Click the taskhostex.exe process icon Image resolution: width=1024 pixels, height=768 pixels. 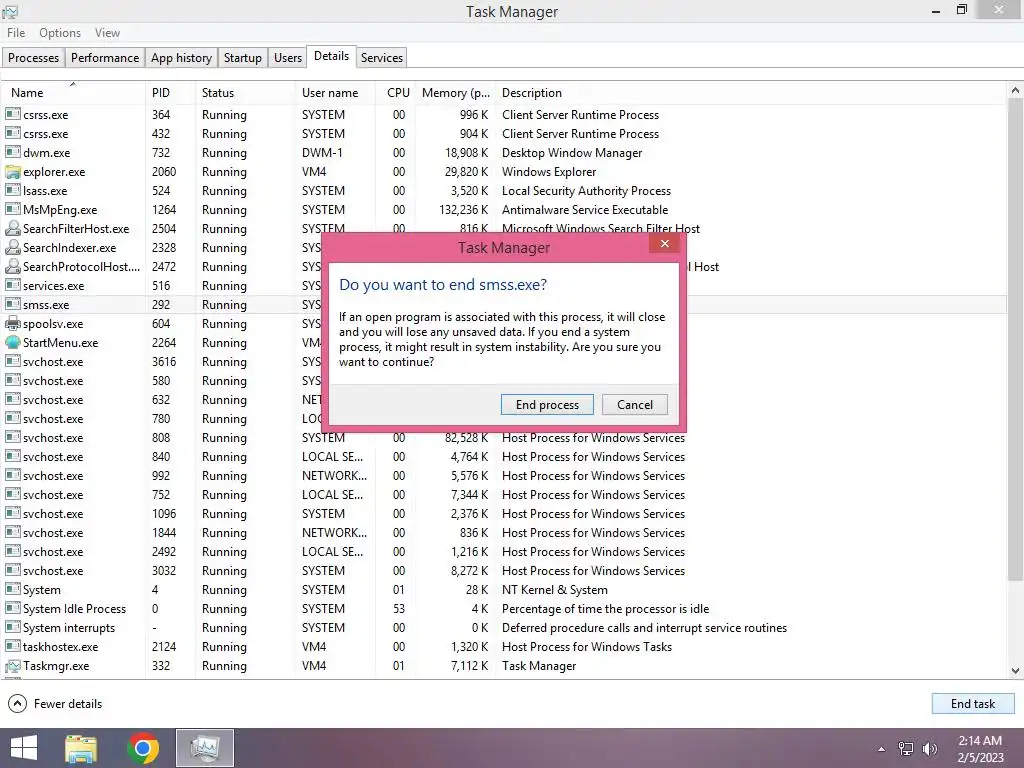click(12, 647)
